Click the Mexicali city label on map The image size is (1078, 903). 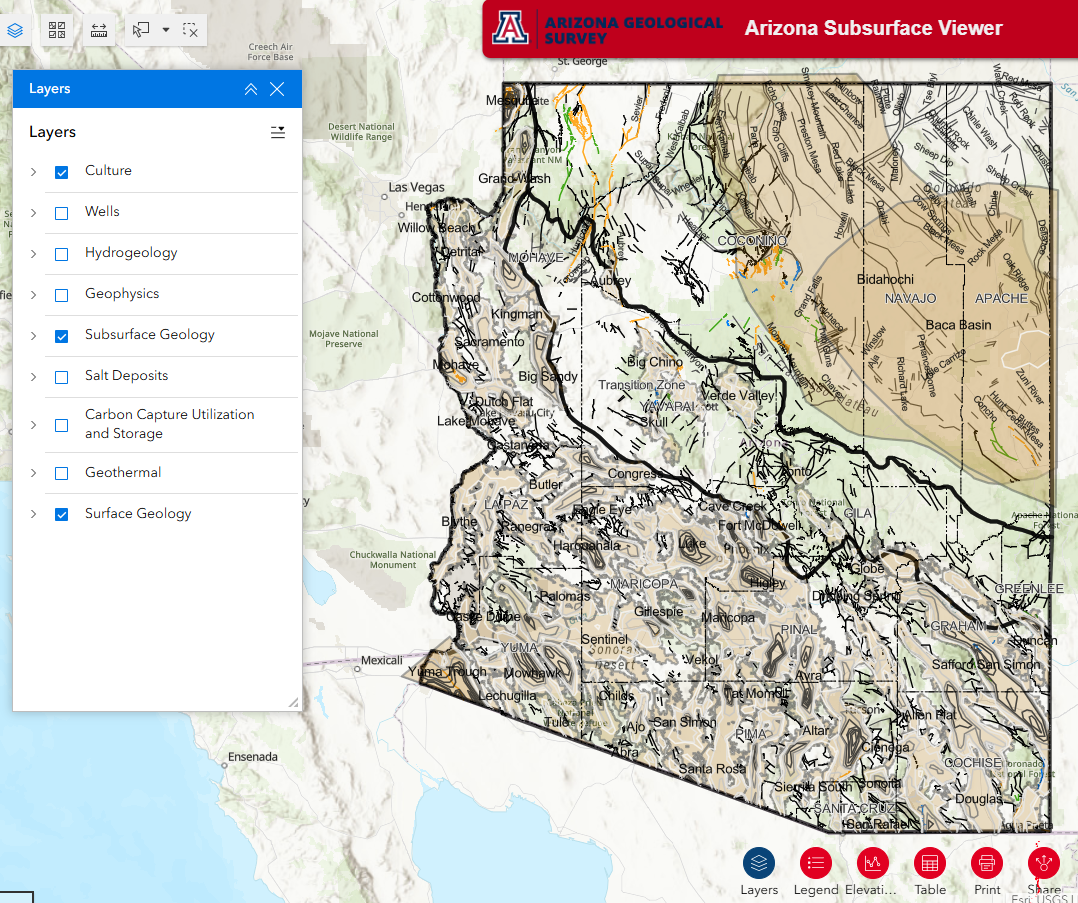coord(382,660)
